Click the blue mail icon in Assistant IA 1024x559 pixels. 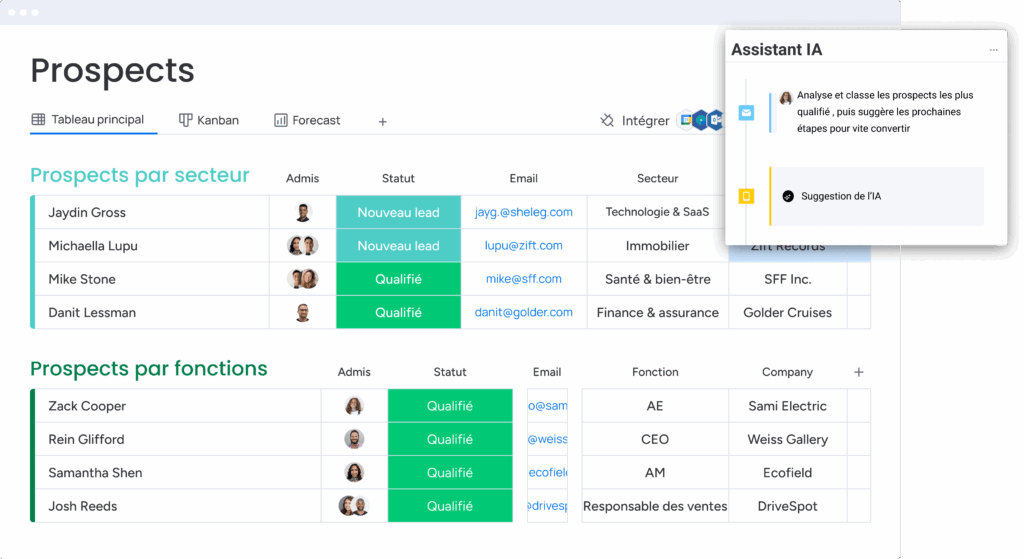[746, 113]
